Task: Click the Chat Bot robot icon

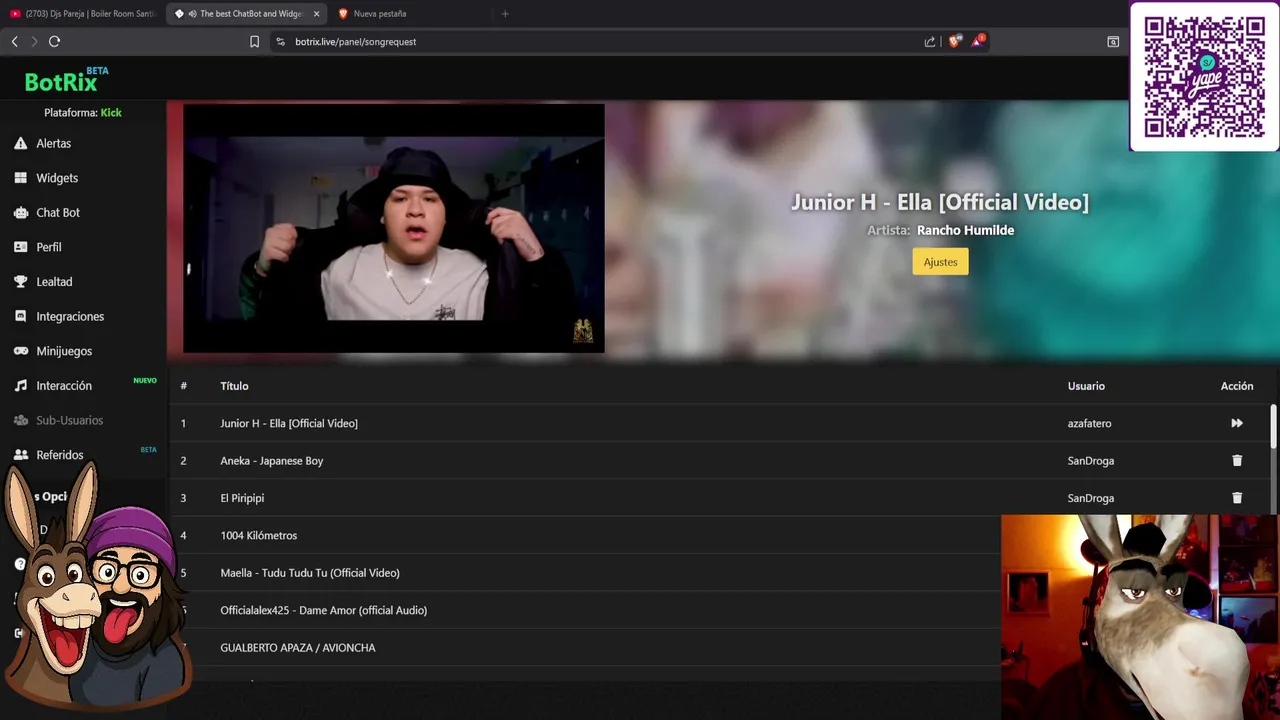Action: point(20,212)
